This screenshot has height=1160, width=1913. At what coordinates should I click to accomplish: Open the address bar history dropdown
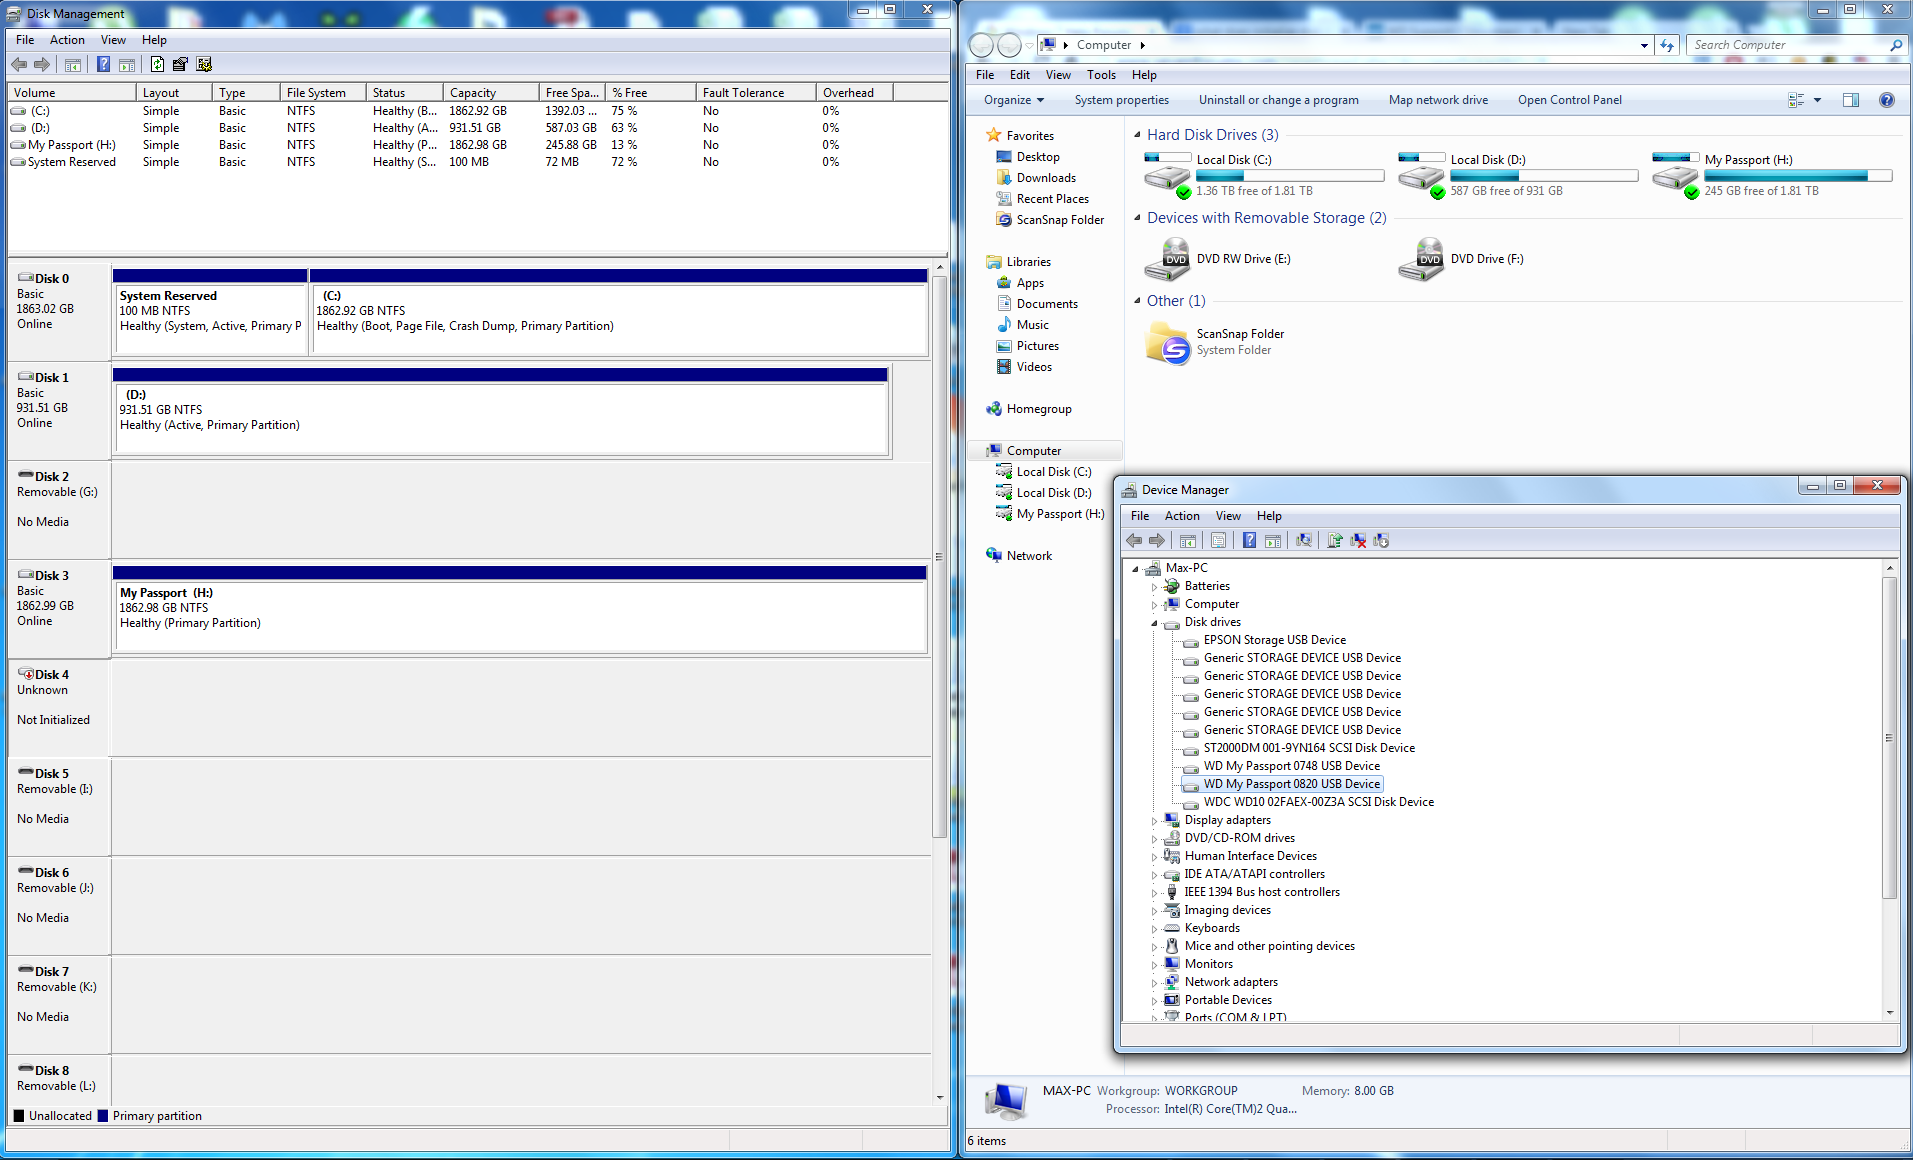coord(1644,45)
